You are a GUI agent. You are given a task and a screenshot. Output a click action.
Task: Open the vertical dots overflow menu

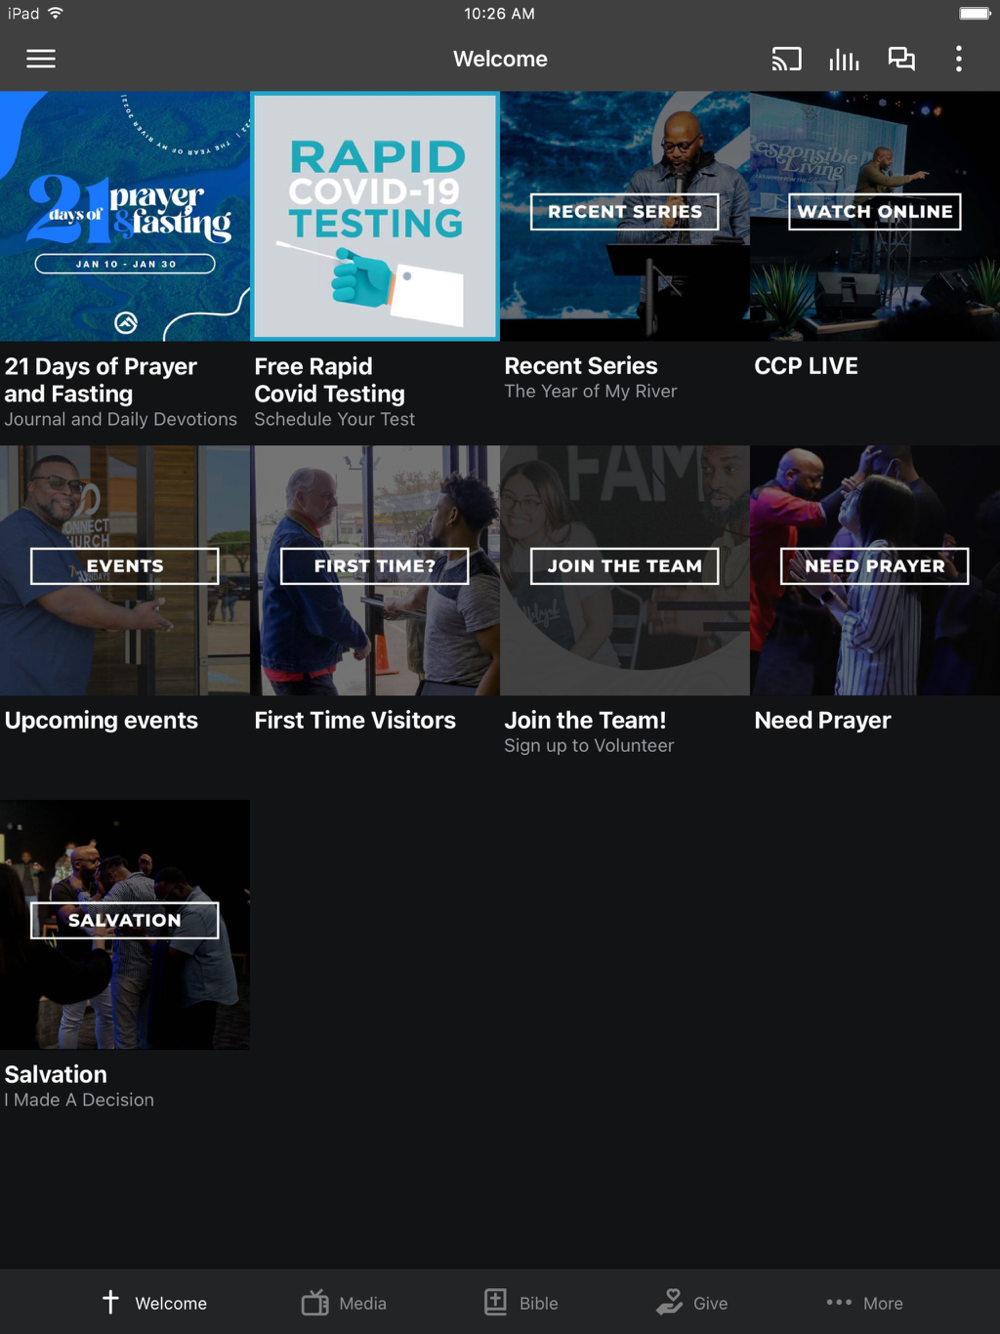pos(959,59)
